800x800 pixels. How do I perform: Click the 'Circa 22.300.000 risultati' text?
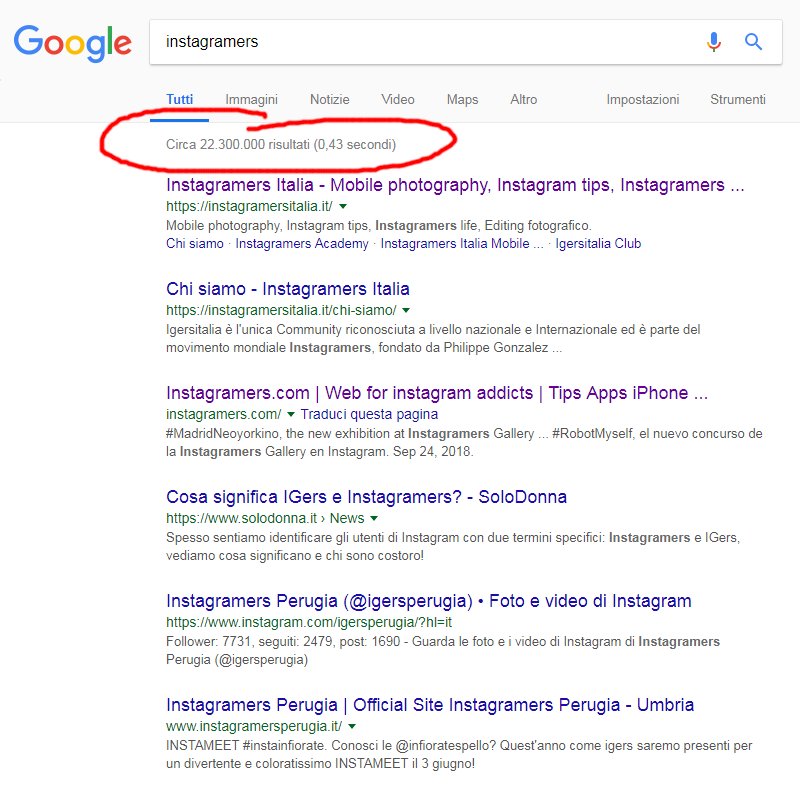click(238, 144)
